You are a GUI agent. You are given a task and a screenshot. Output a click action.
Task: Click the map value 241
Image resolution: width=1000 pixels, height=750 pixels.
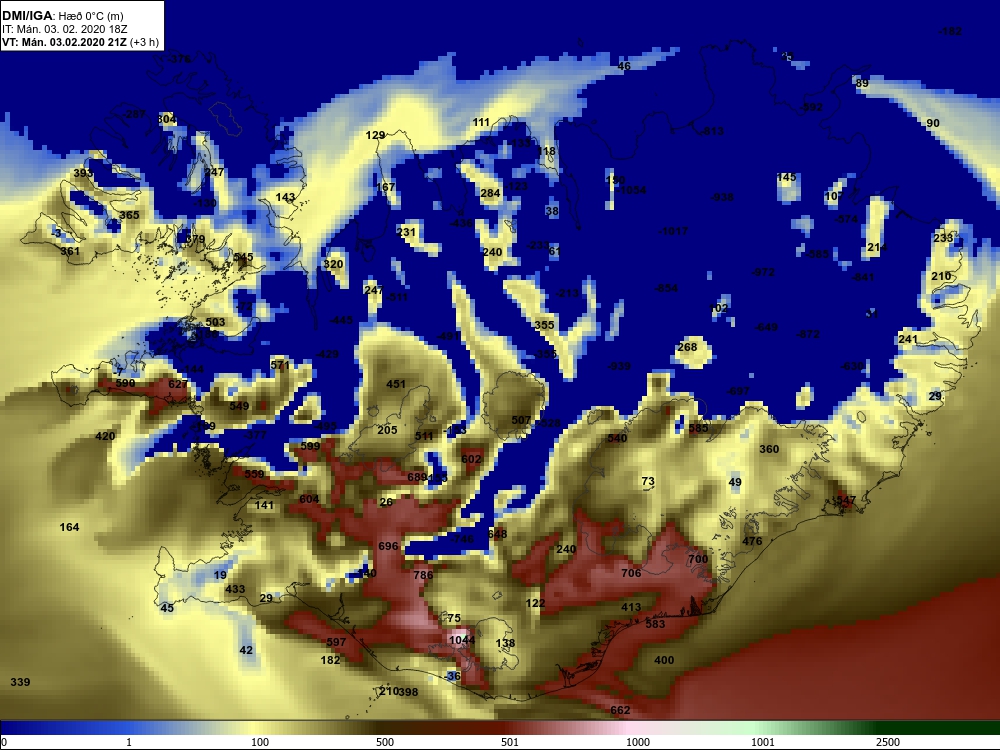point(908,339)
